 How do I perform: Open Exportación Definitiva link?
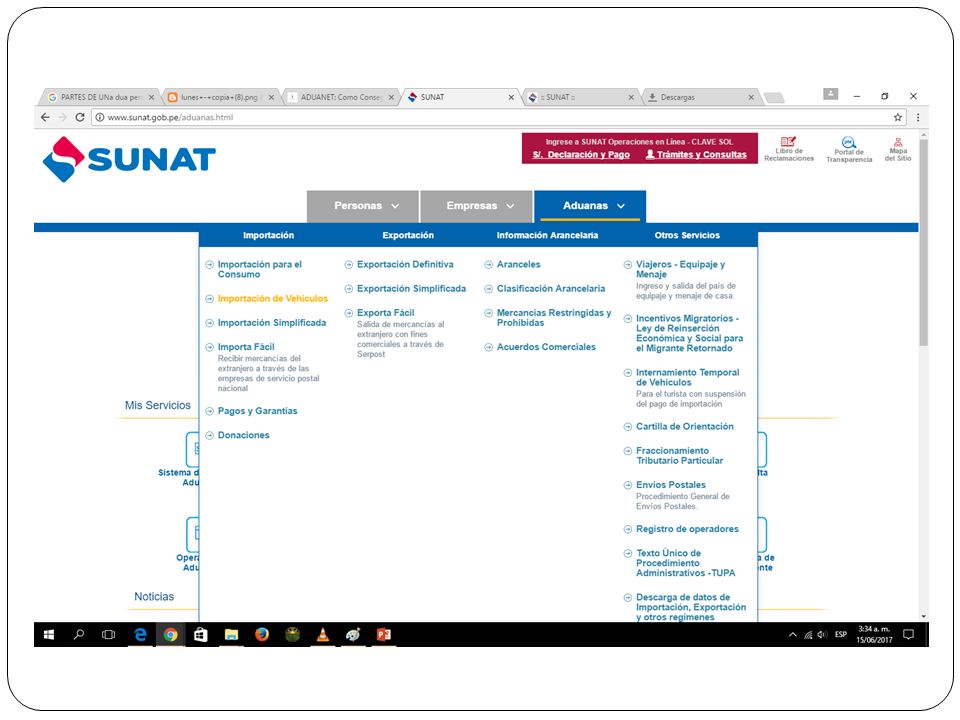405,264
